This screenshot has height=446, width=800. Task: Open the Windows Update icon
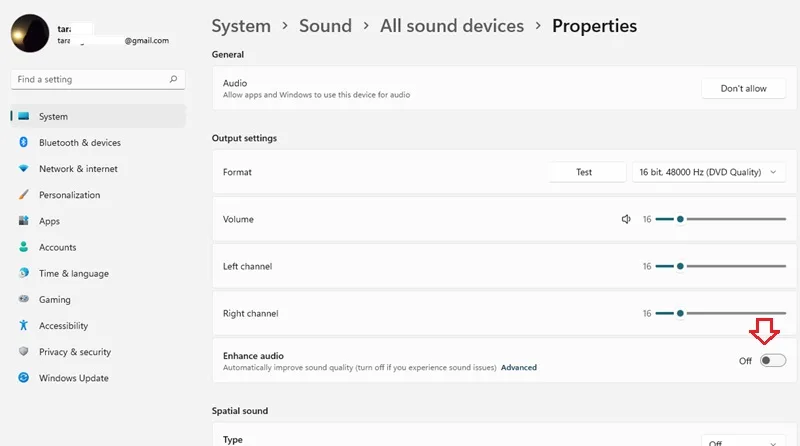[x=23, y=378]
